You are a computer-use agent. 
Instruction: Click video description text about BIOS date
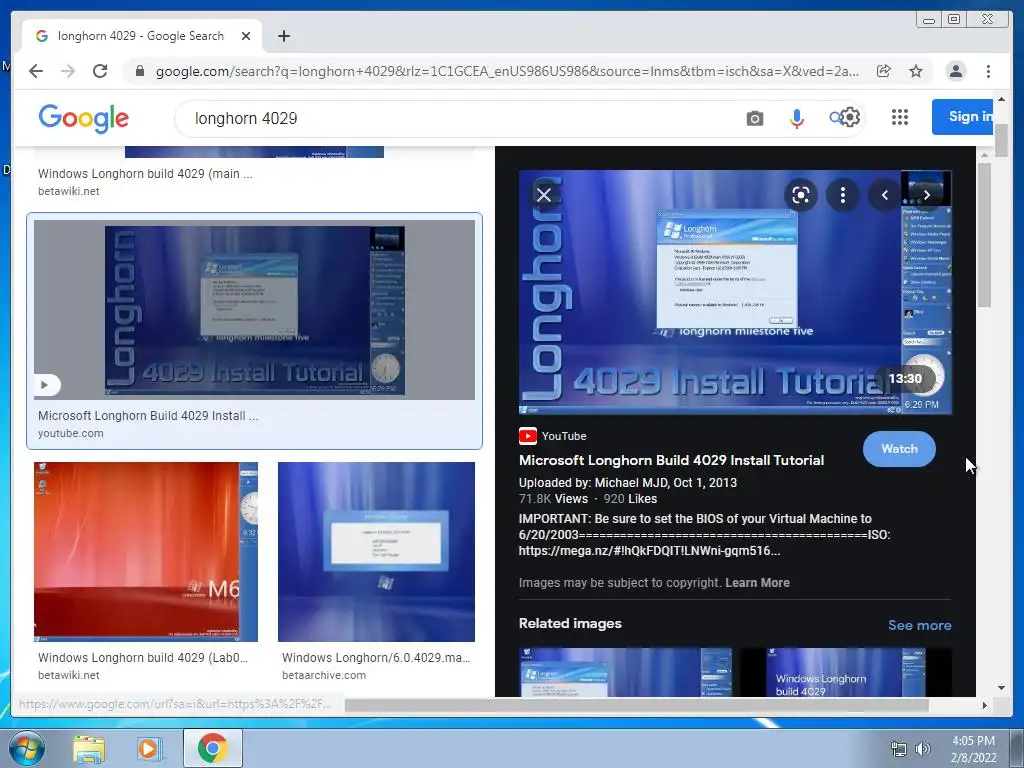click(x=705, y=534)
